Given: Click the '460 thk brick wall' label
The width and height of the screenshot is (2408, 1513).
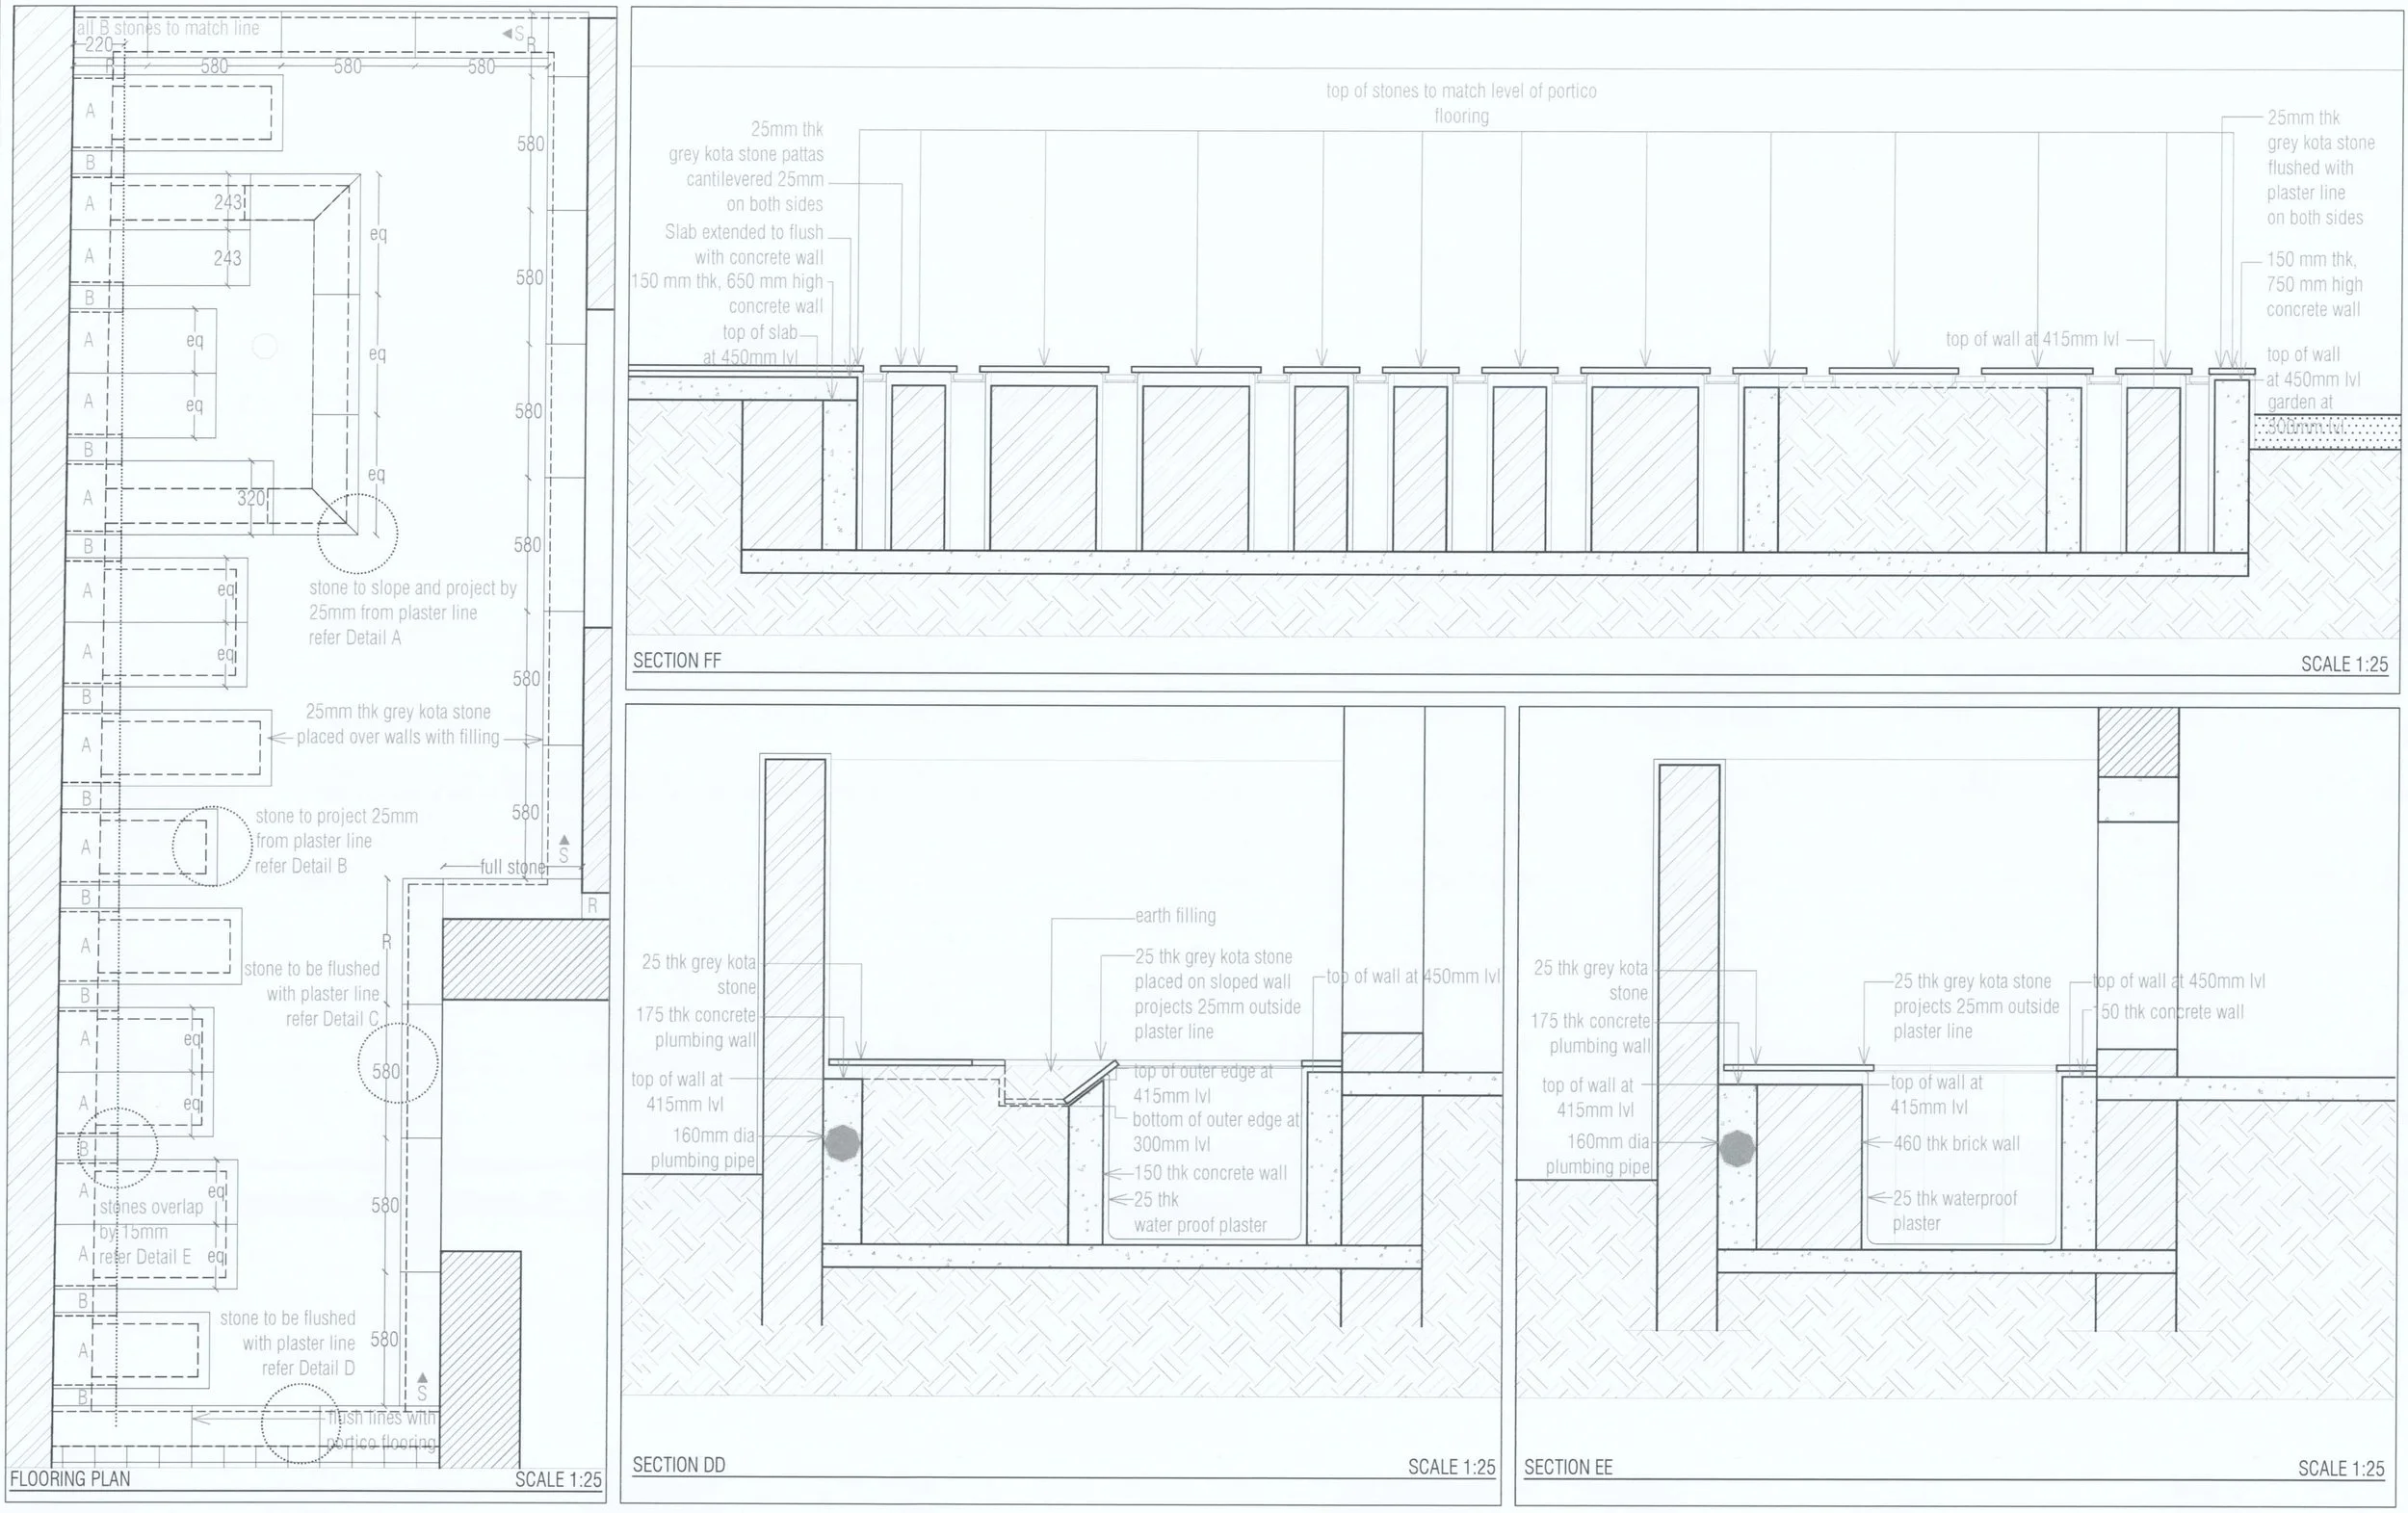Looking at the screenshot, I should tap(1956, 1143).
